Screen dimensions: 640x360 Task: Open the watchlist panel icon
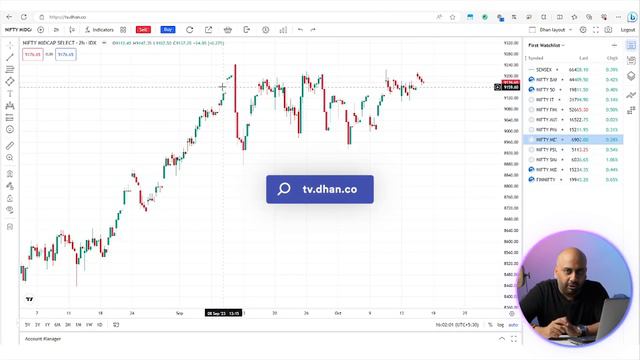pyautogui.click(x=631, y=45)
